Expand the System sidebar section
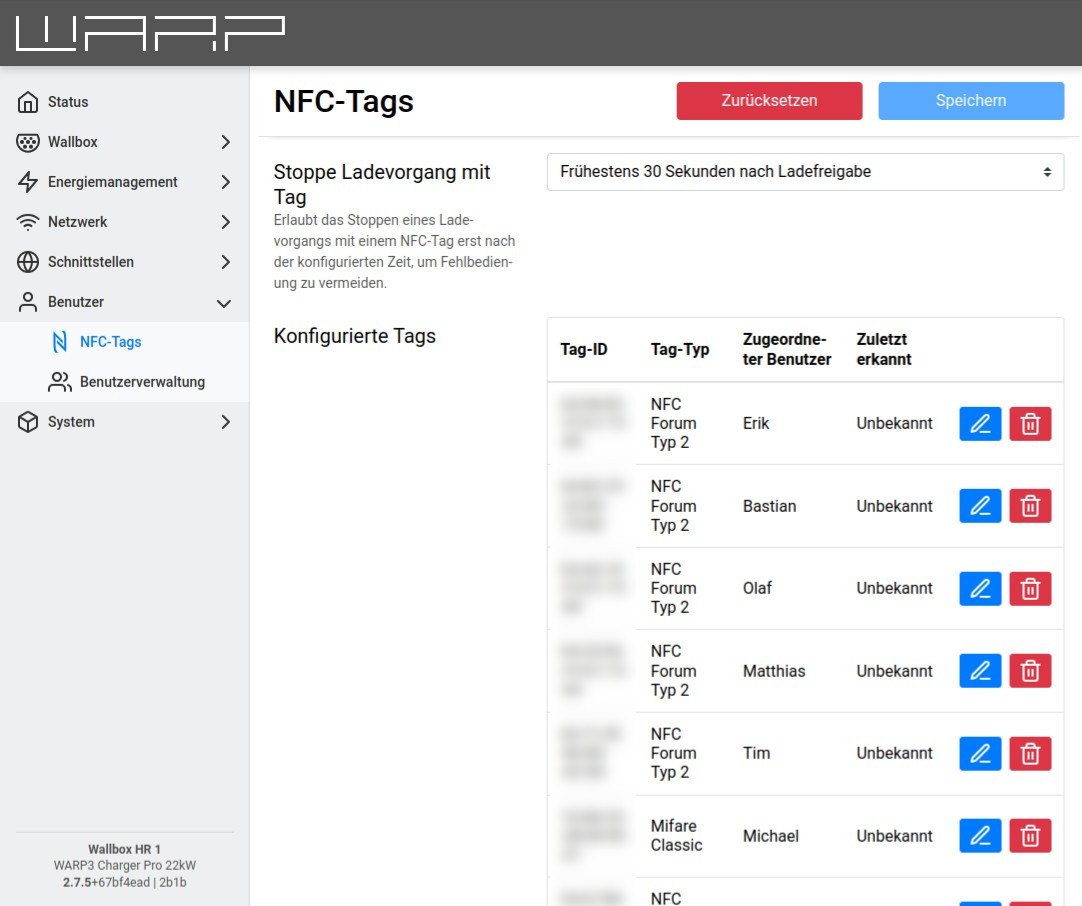 pos(124,422)
